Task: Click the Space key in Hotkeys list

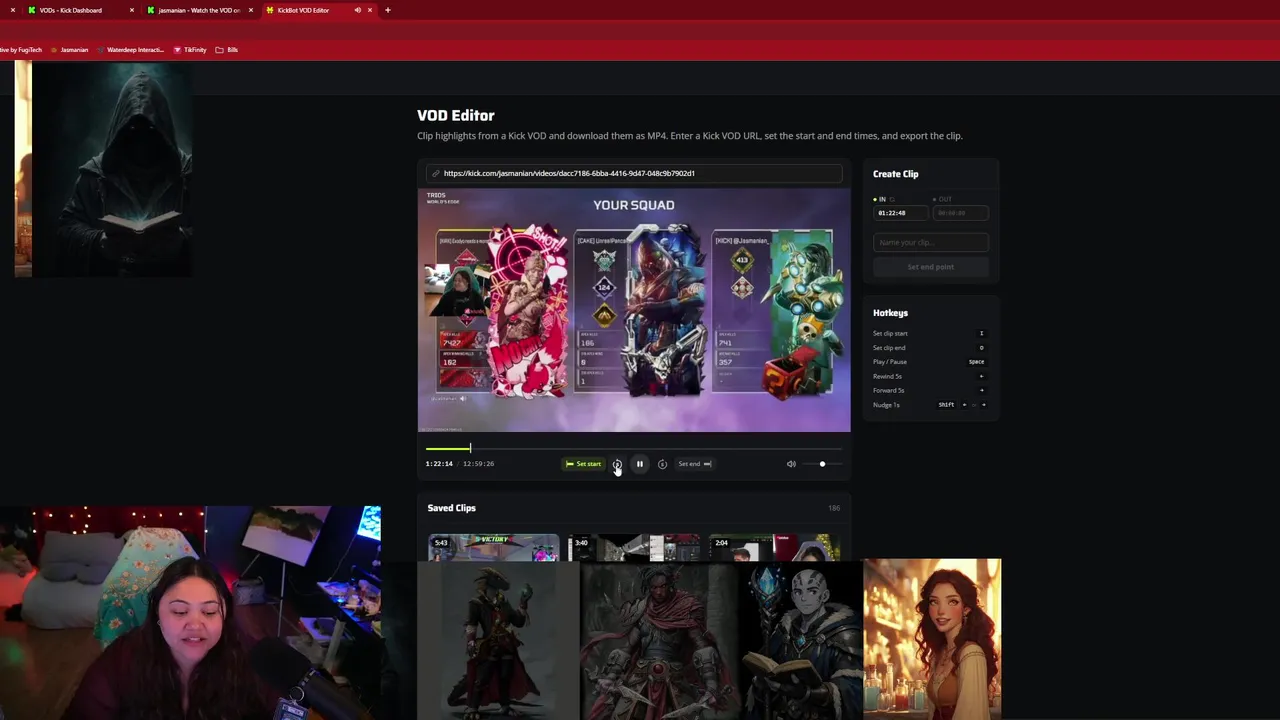Action: pyautogui.click(x=976, y=362)
